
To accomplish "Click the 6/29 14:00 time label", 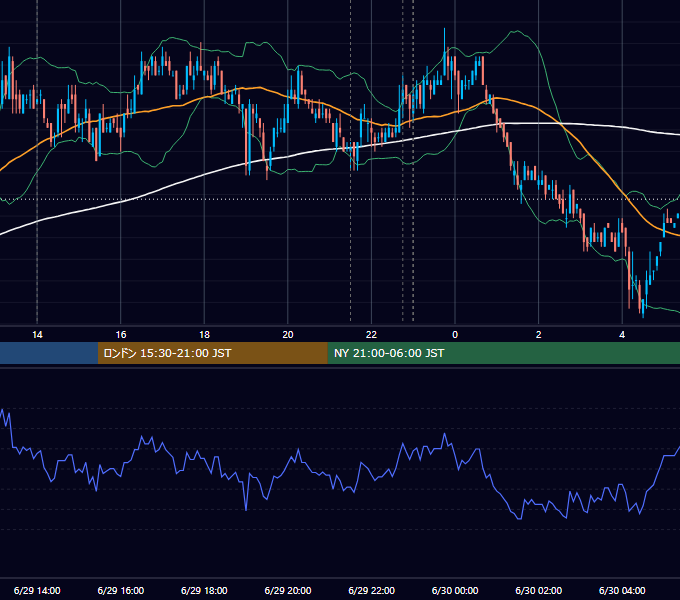I will pyautogui.click(x=37, y=590).
